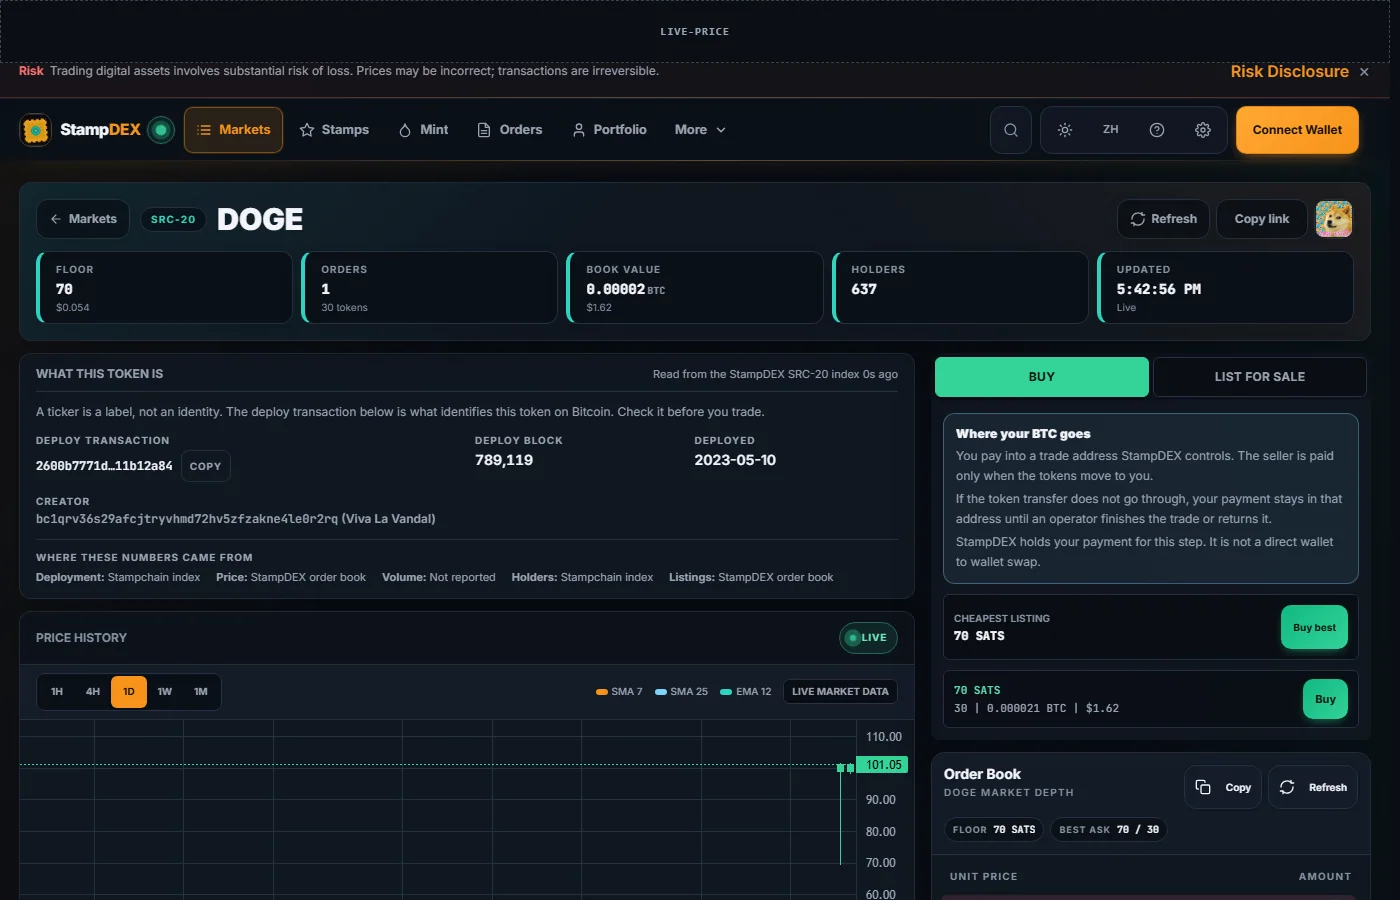Toggle the SMA 25 indicator legend
1400x900 pixels.
click(681, 692)
